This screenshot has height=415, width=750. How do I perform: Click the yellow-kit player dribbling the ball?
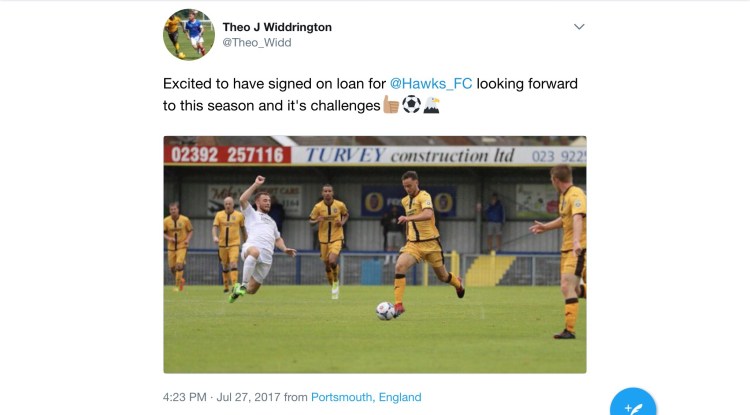coord(423,241)
